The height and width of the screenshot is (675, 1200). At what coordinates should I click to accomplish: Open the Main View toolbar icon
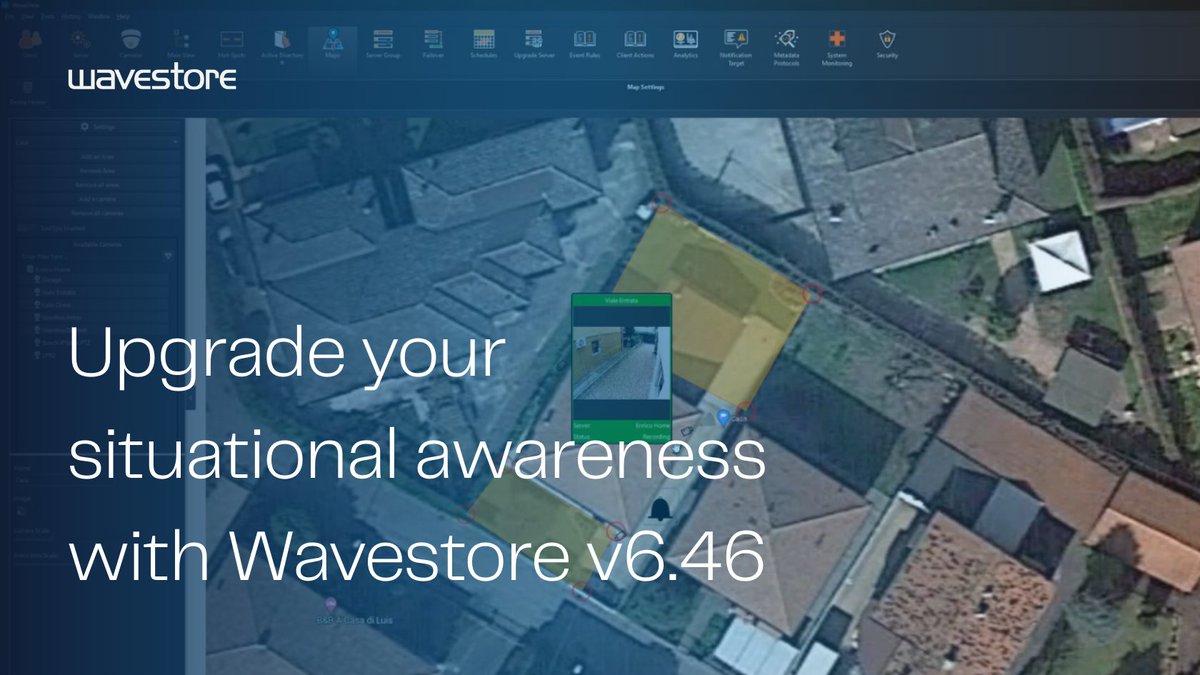[x=181, y=44]
